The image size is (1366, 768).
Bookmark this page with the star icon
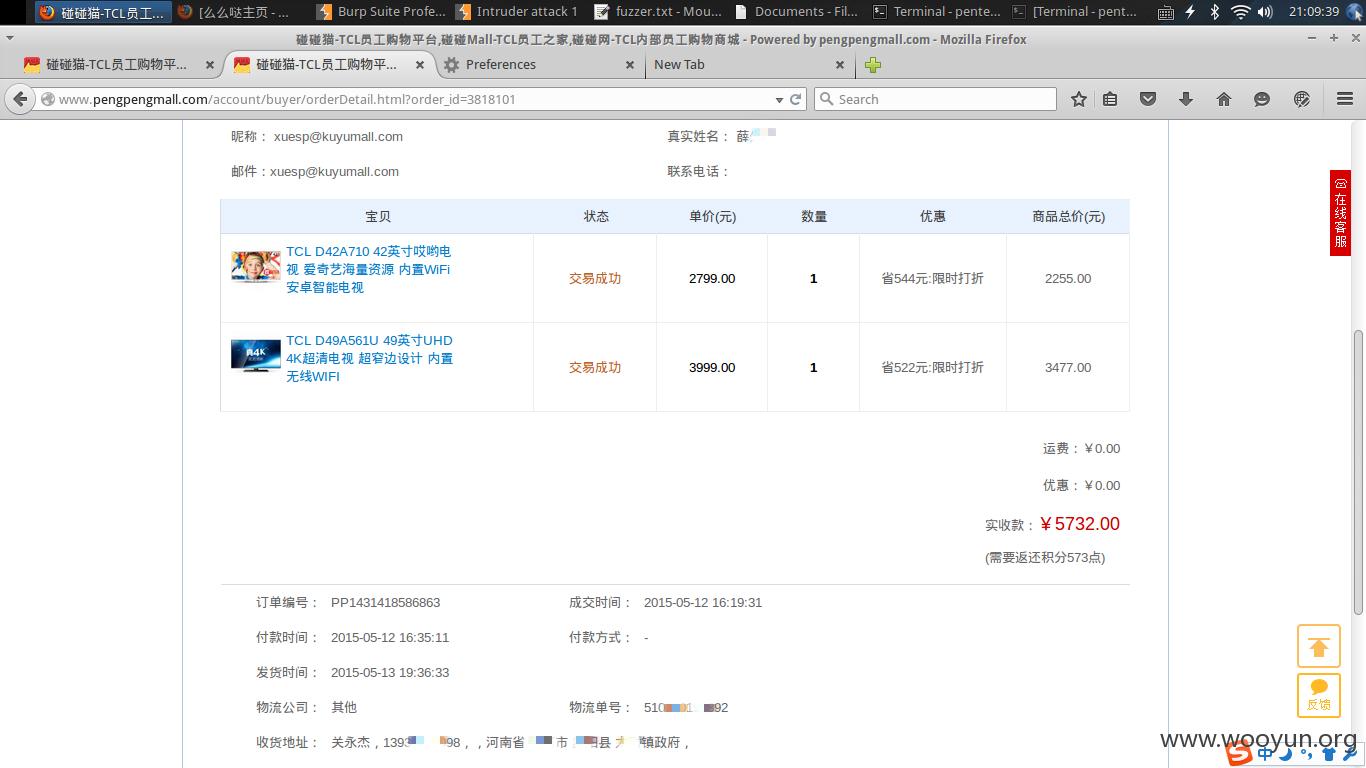(1079, 99)
